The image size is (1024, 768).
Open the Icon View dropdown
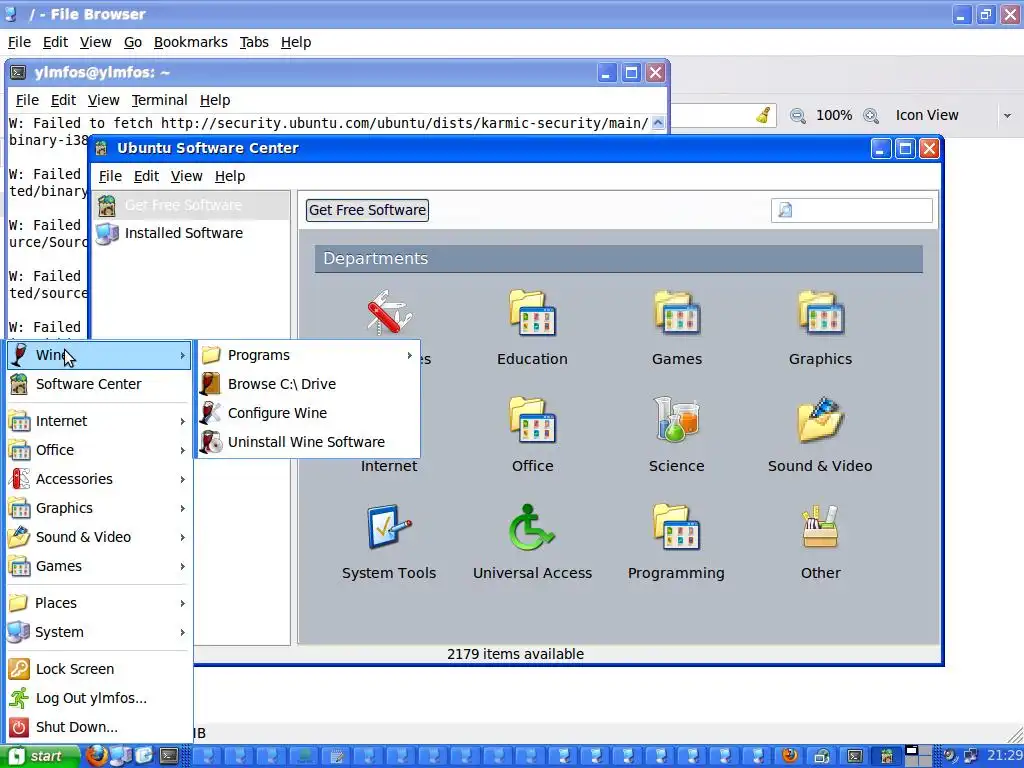(951, 116)
